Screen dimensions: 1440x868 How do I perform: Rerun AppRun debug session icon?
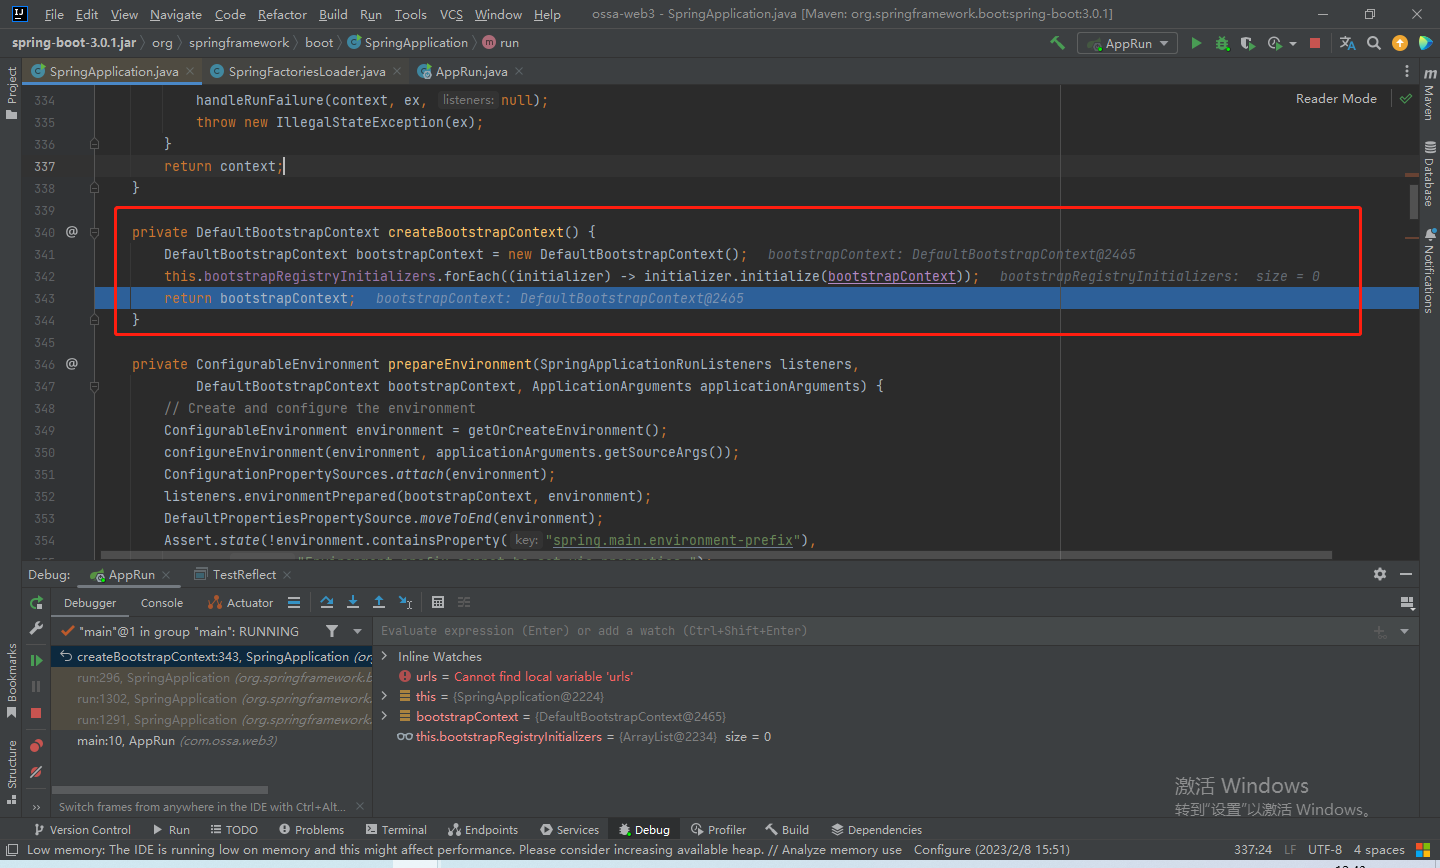coord(36,603)
